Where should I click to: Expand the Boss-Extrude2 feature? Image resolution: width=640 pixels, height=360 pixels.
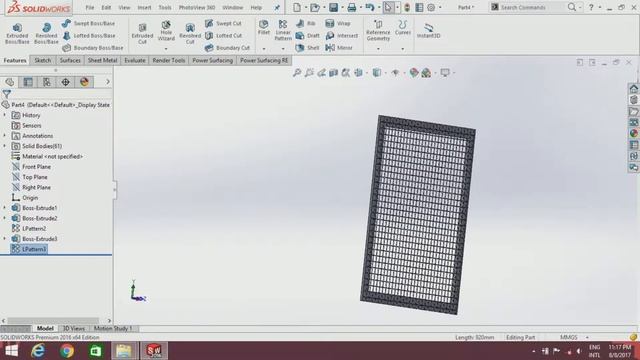pos(4,218)
